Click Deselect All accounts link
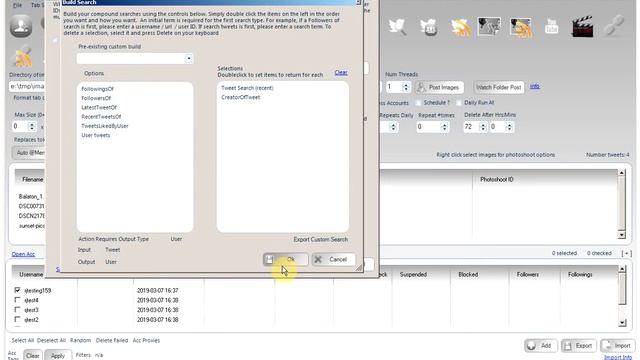640x360 pixels. (51, 340)
